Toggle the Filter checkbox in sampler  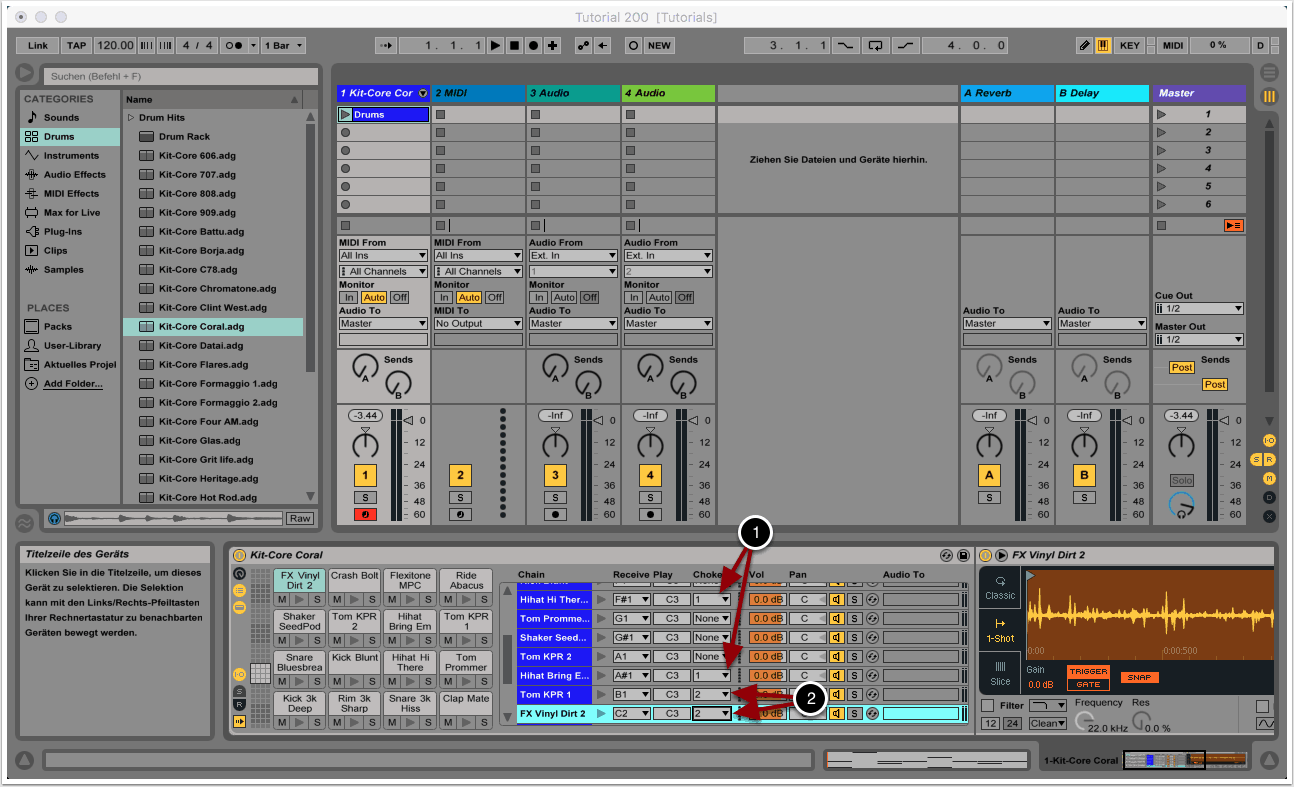pyautogui.click(x=988, y=706)
